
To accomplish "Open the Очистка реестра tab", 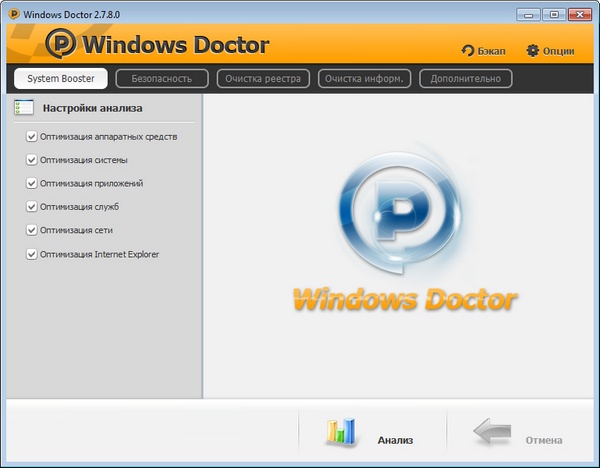I will [263, 78].
